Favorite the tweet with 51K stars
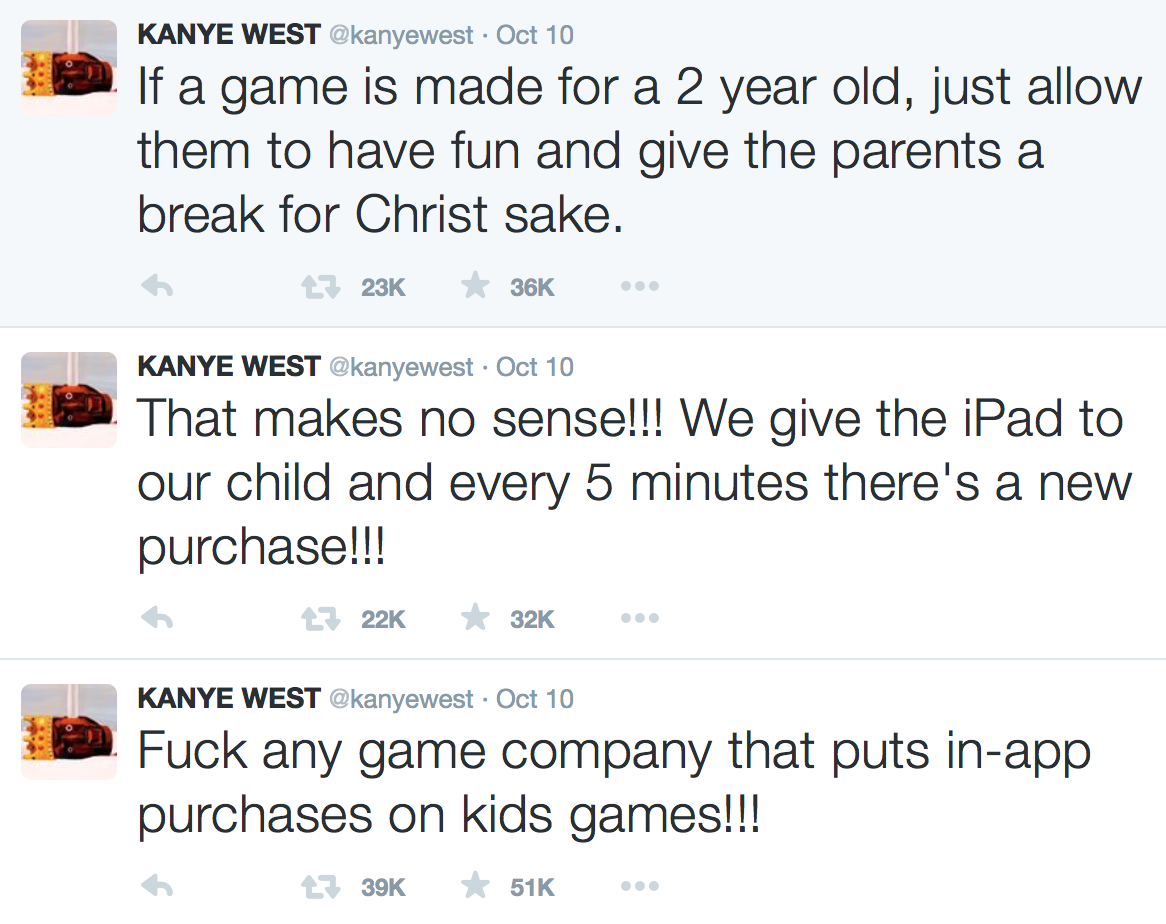 click(x=475, y=885)
